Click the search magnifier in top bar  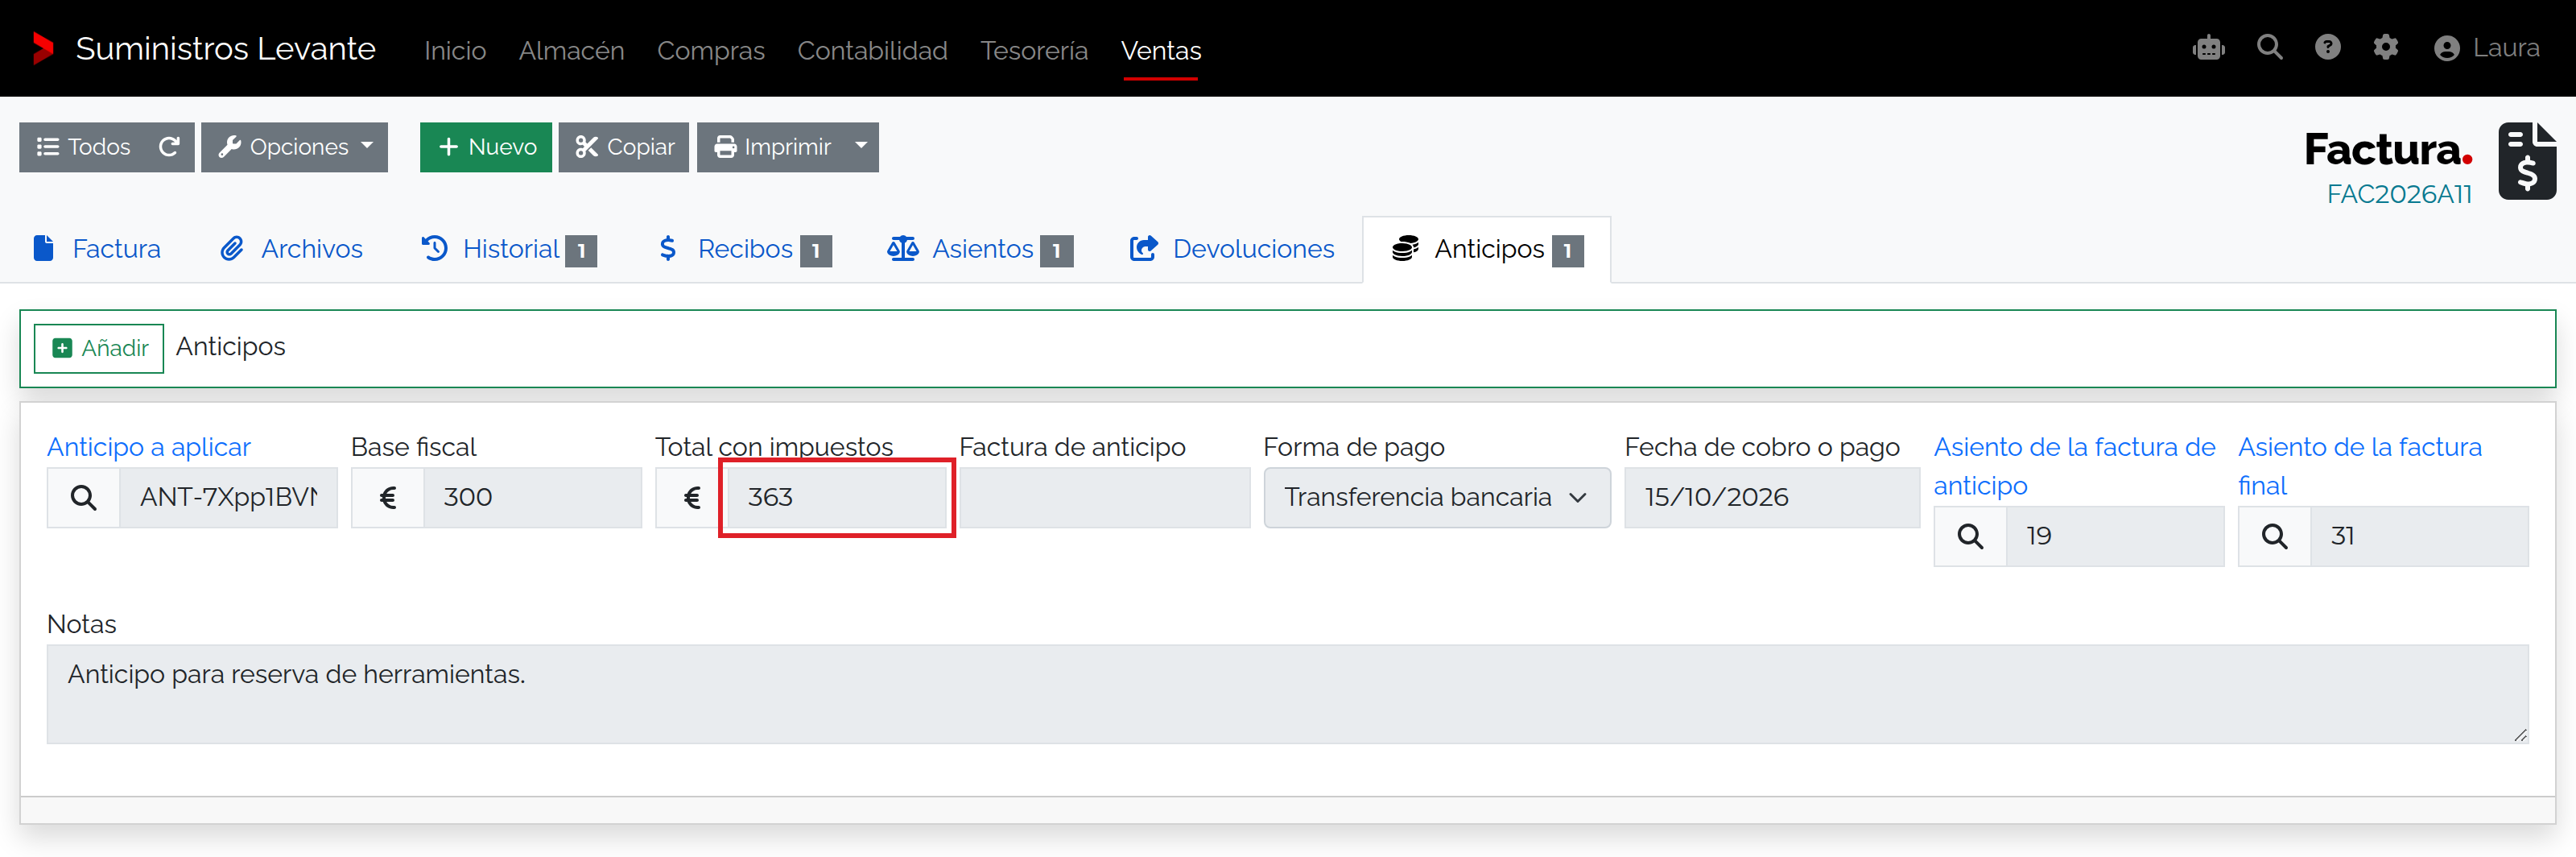2270,47
